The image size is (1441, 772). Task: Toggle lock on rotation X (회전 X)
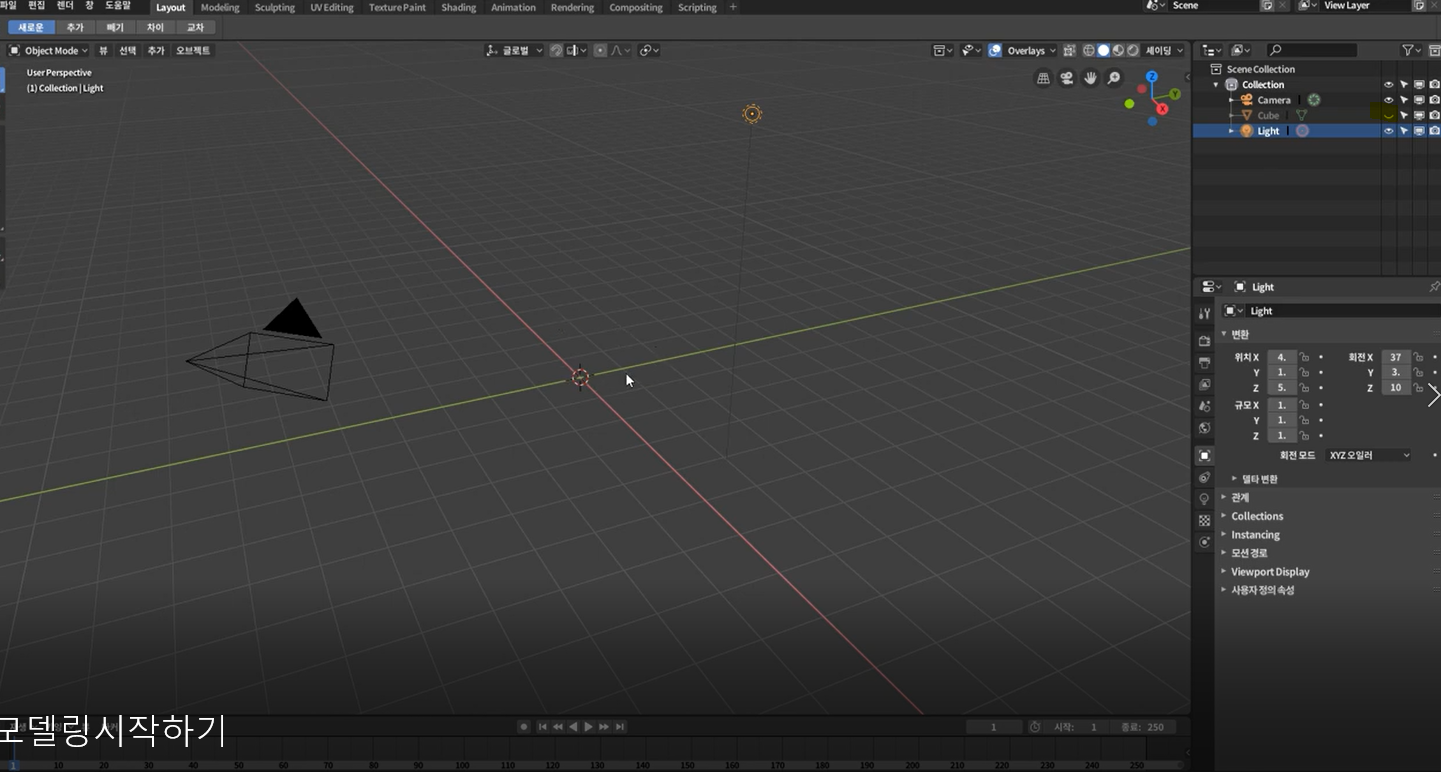pos(1418,357)
